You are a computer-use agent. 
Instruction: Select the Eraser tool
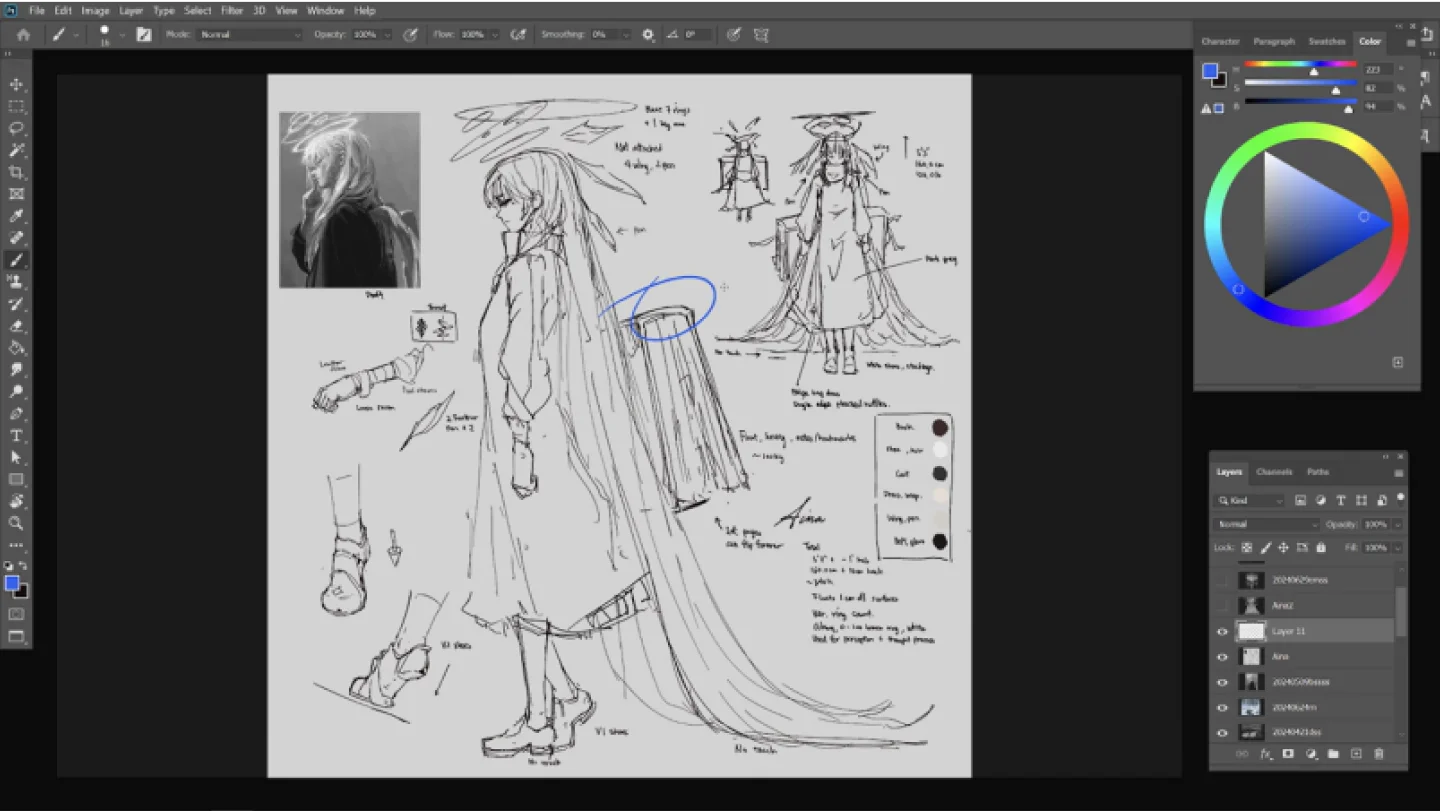(x=16, y=326)
